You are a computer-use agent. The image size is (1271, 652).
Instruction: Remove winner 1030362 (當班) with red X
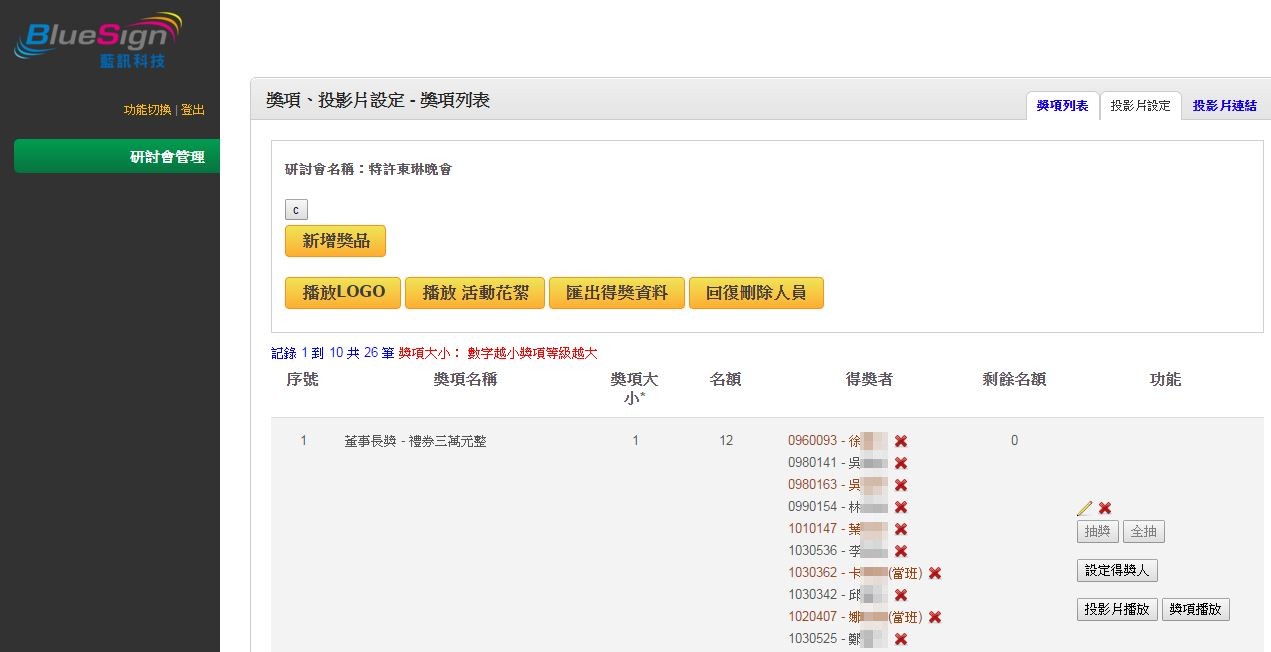[935, 573]
